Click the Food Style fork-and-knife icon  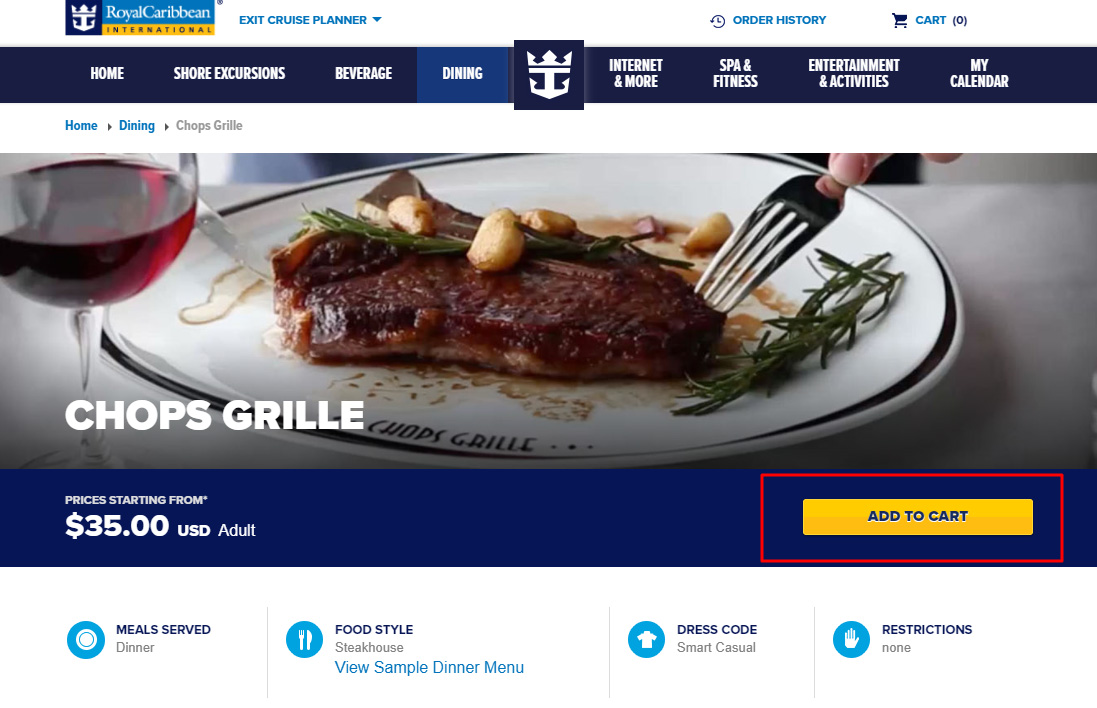coord(304,639)
